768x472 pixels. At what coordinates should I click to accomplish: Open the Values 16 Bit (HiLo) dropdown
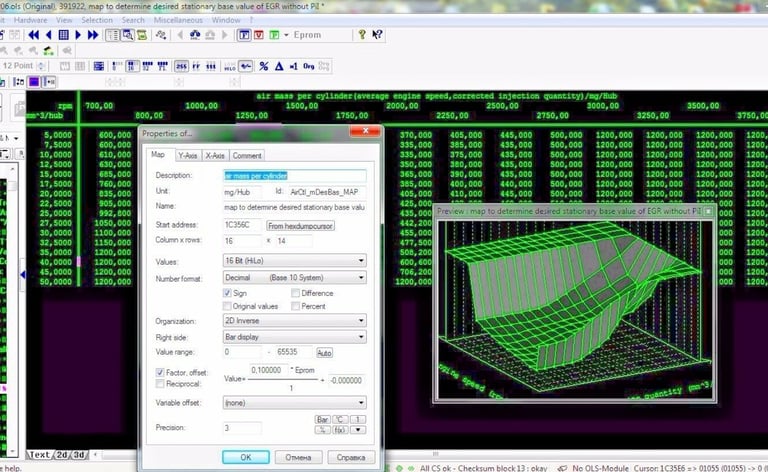point(294,260)
